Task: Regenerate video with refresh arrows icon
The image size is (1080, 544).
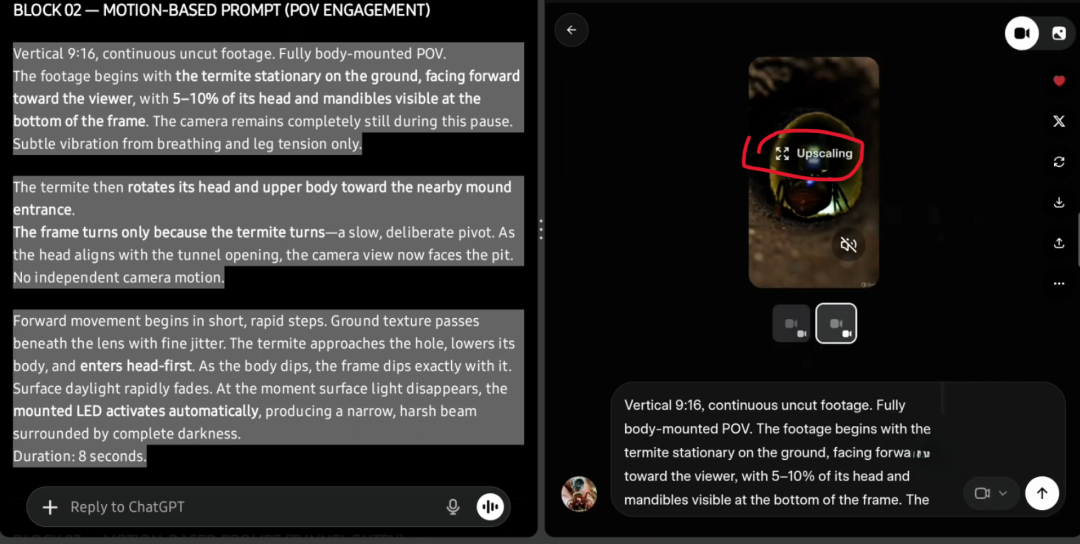Action: pos(1059,162)
